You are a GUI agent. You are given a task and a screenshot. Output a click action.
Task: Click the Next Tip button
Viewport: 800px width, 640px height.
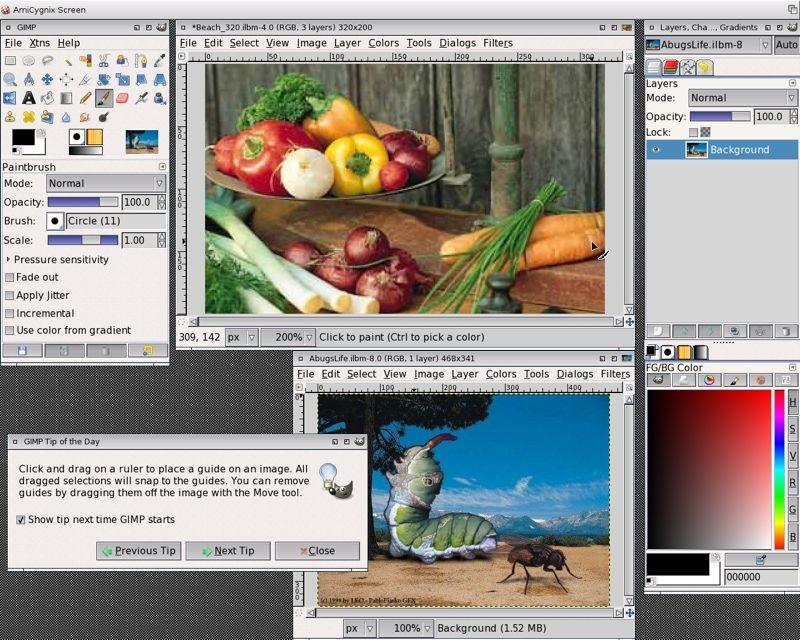coord(228,551)
